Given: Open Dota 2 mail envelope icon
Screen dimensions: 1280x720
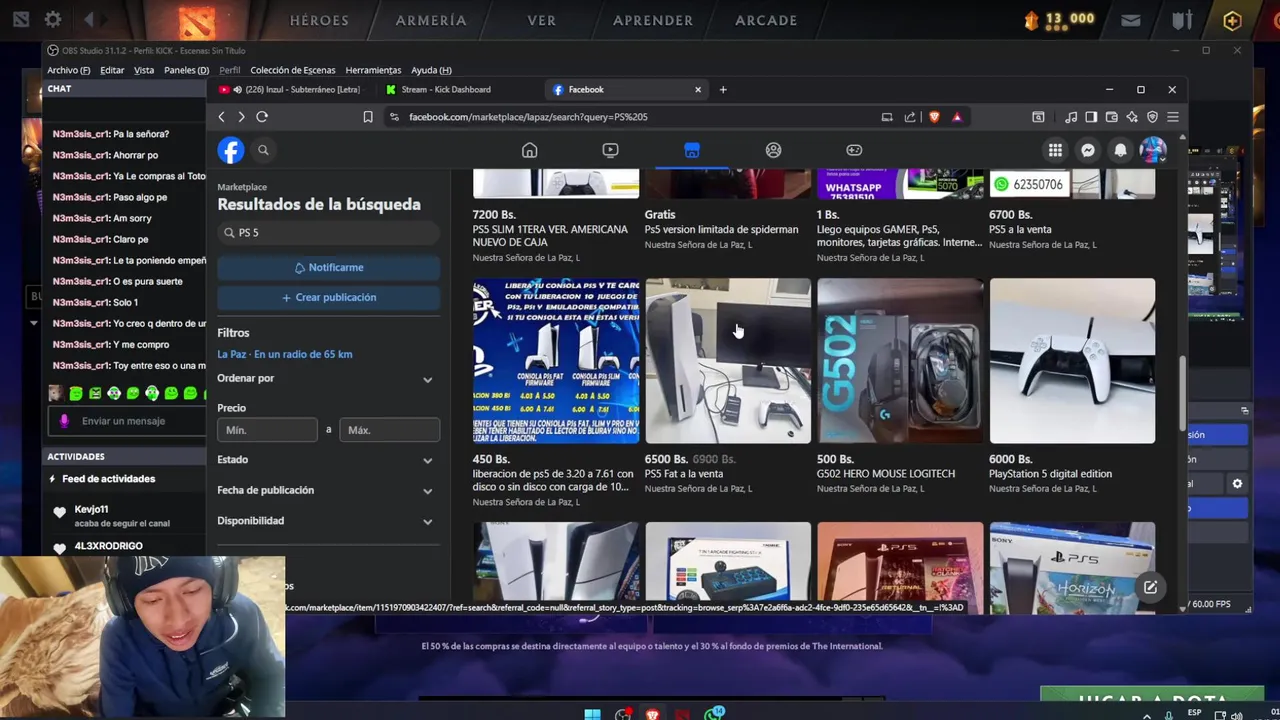Looking at the screenshot, I should coord(1131,20).
